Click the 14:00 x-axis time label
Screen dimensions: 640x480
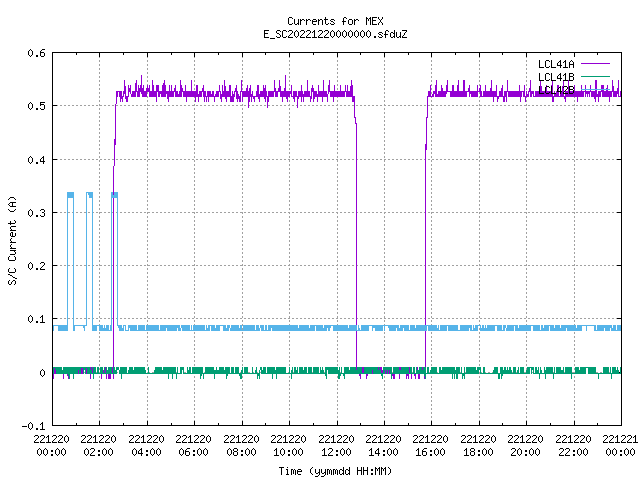click(383, 452)
